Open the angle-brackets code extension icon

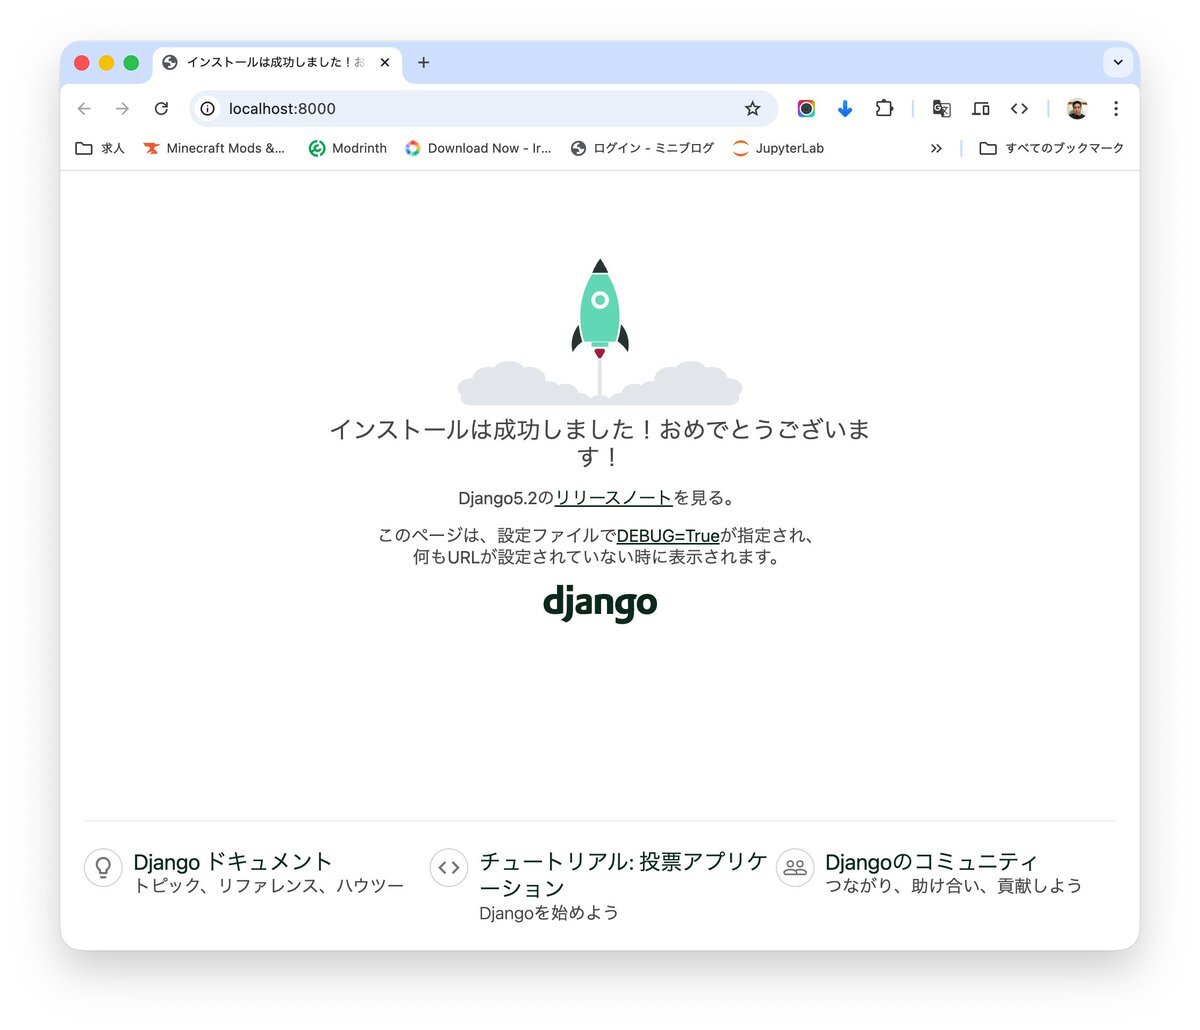pyautogui.click(x=1019, y=108)
